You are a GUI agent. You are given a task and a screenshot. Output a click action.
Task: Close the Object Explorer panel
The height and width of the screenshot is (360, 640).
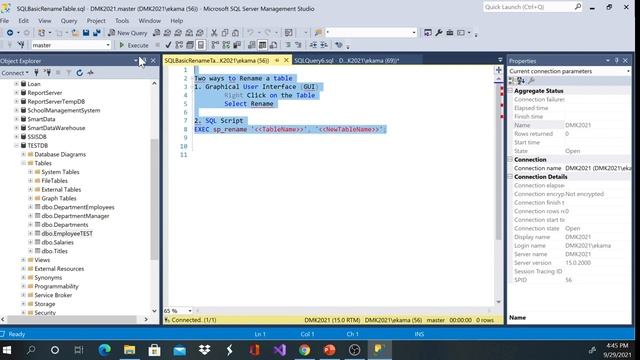tap(153, 61)
